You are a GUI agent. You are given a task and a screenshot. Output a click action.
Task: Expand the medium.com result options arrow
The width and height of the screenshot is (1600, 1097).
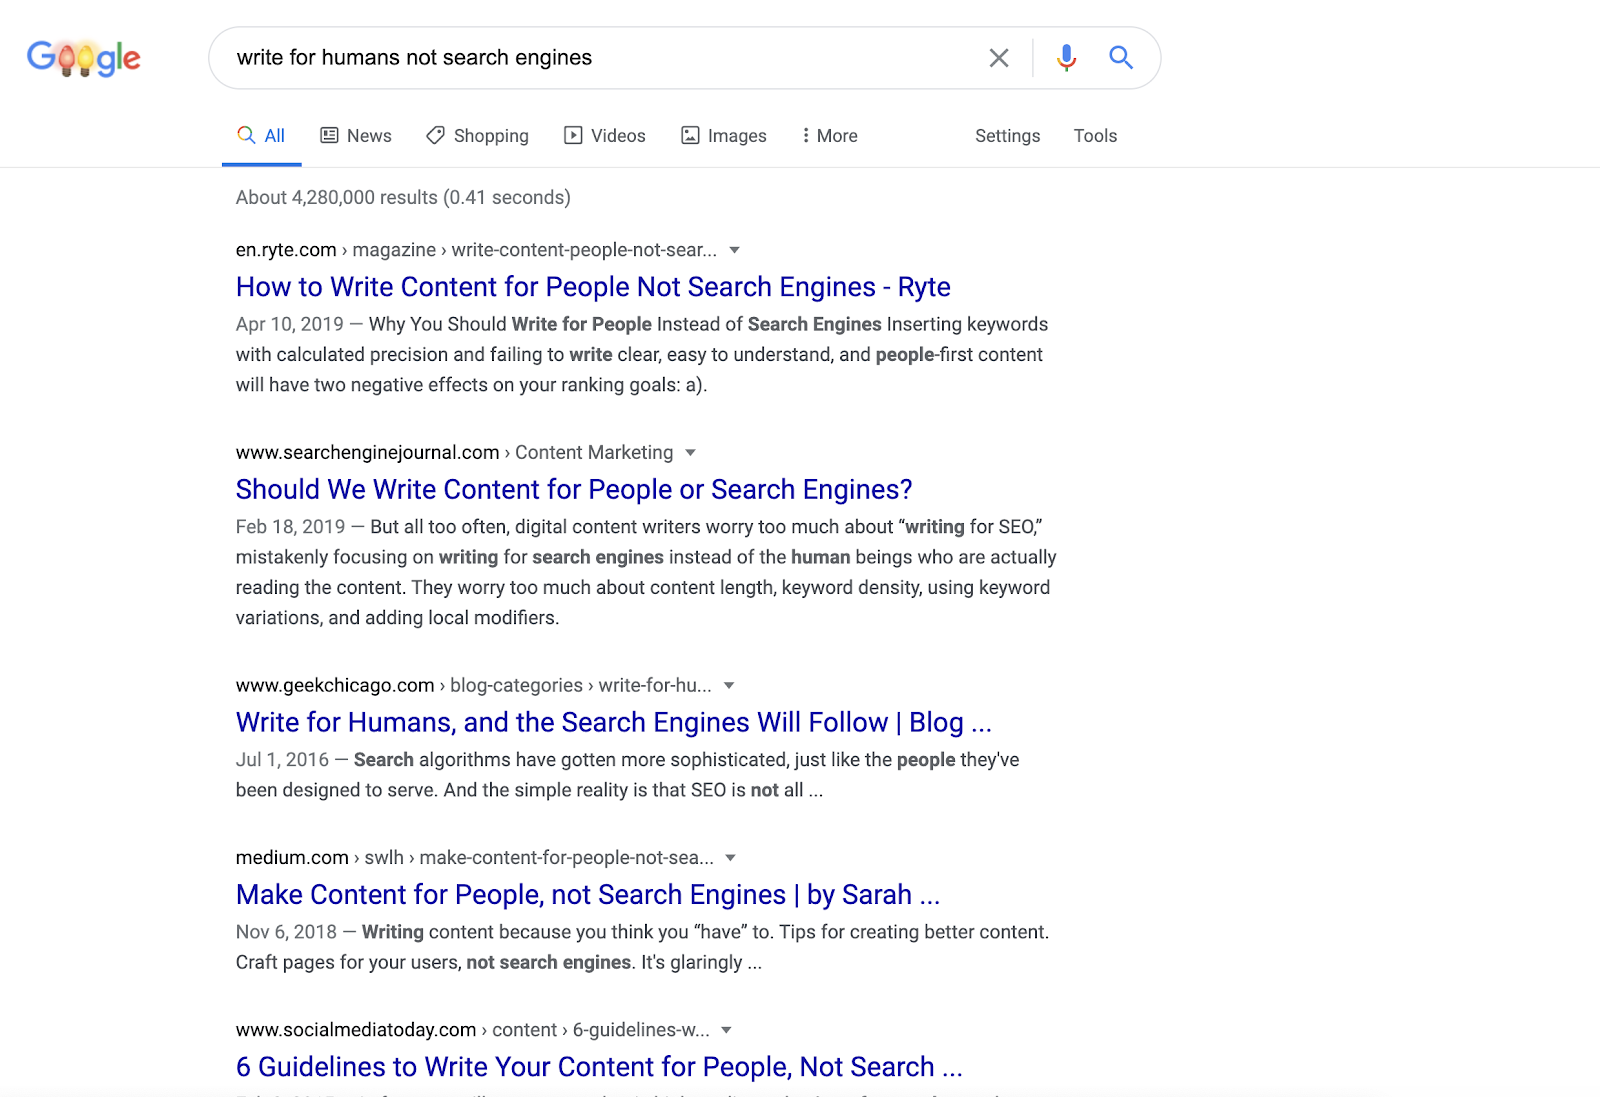[x=731, y=858]
